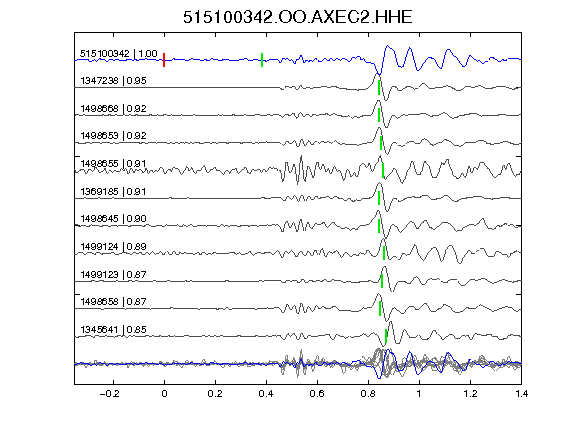The height and width of the screenshot is (432, 576).
Task: Click green pick marker on blue top trace
Action: [262, 60]
